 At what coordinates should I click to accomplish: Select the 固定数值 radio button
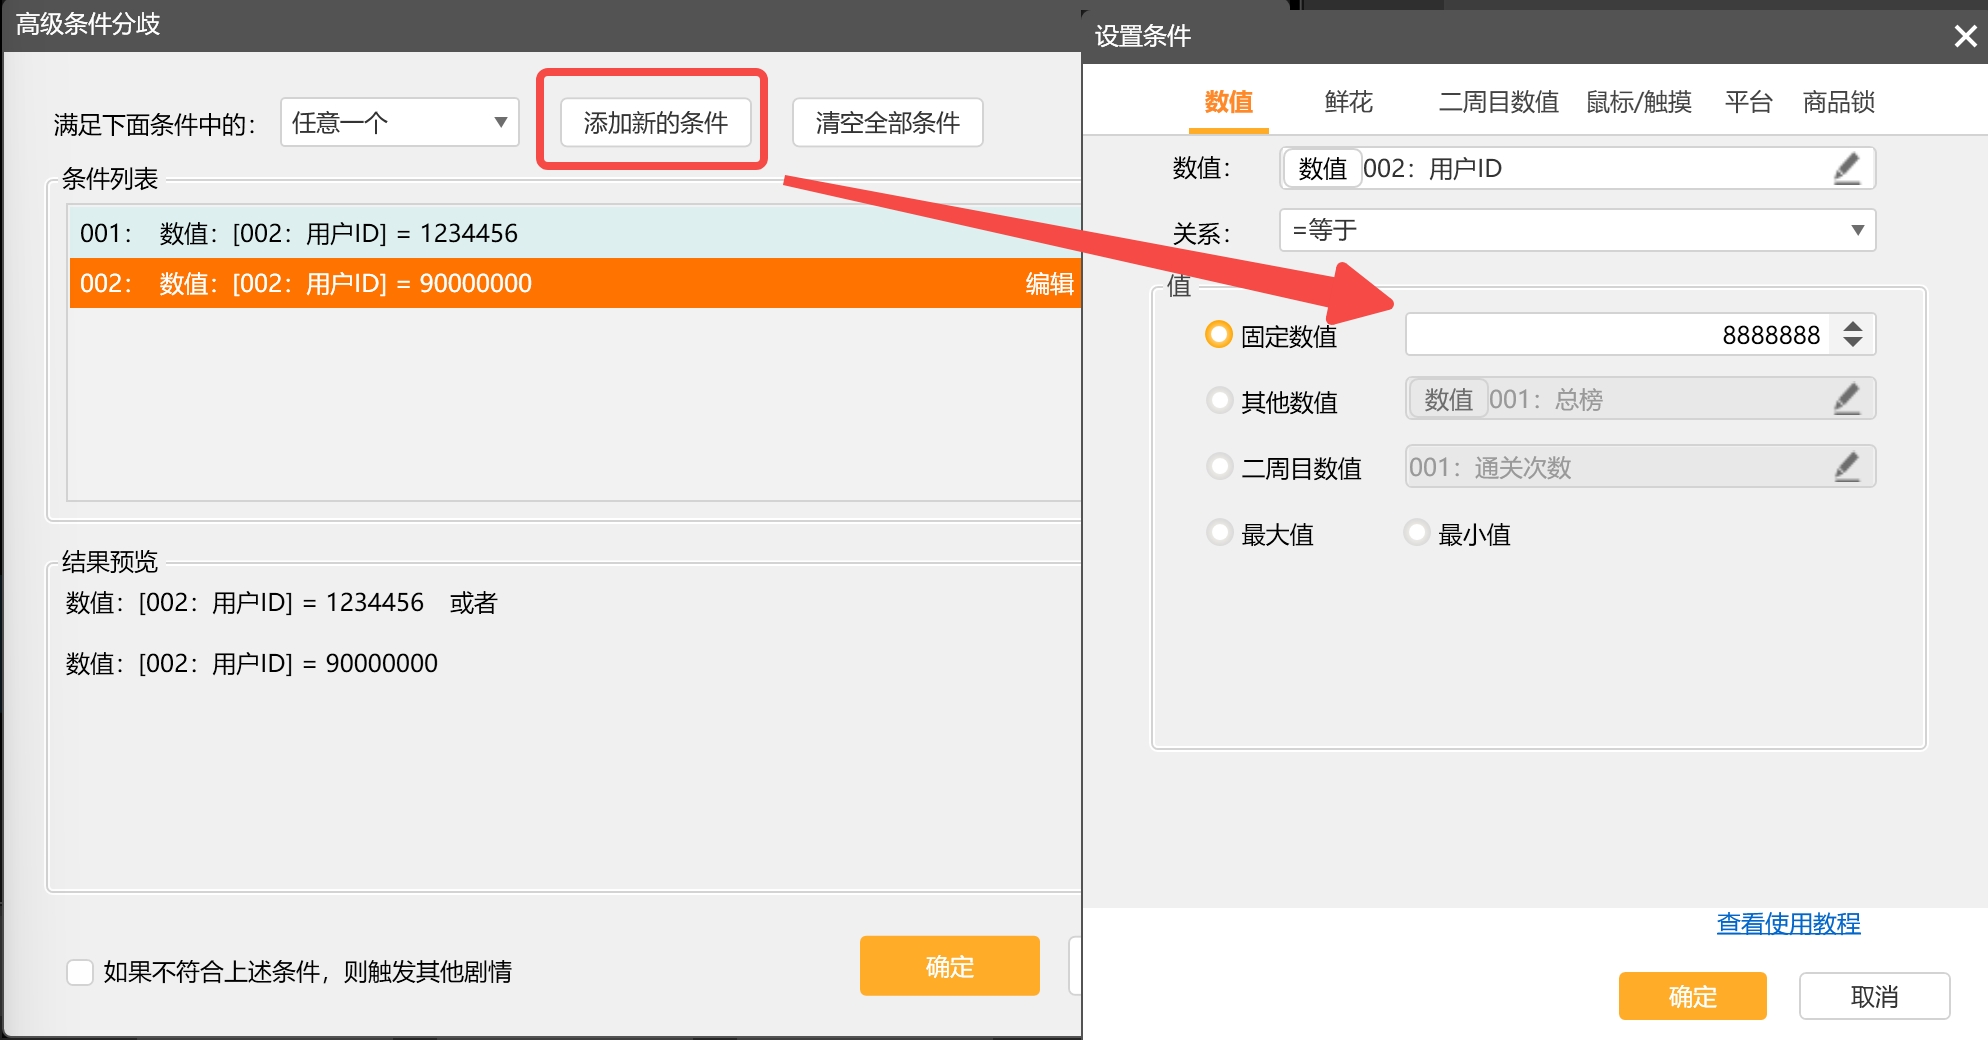1218,335
